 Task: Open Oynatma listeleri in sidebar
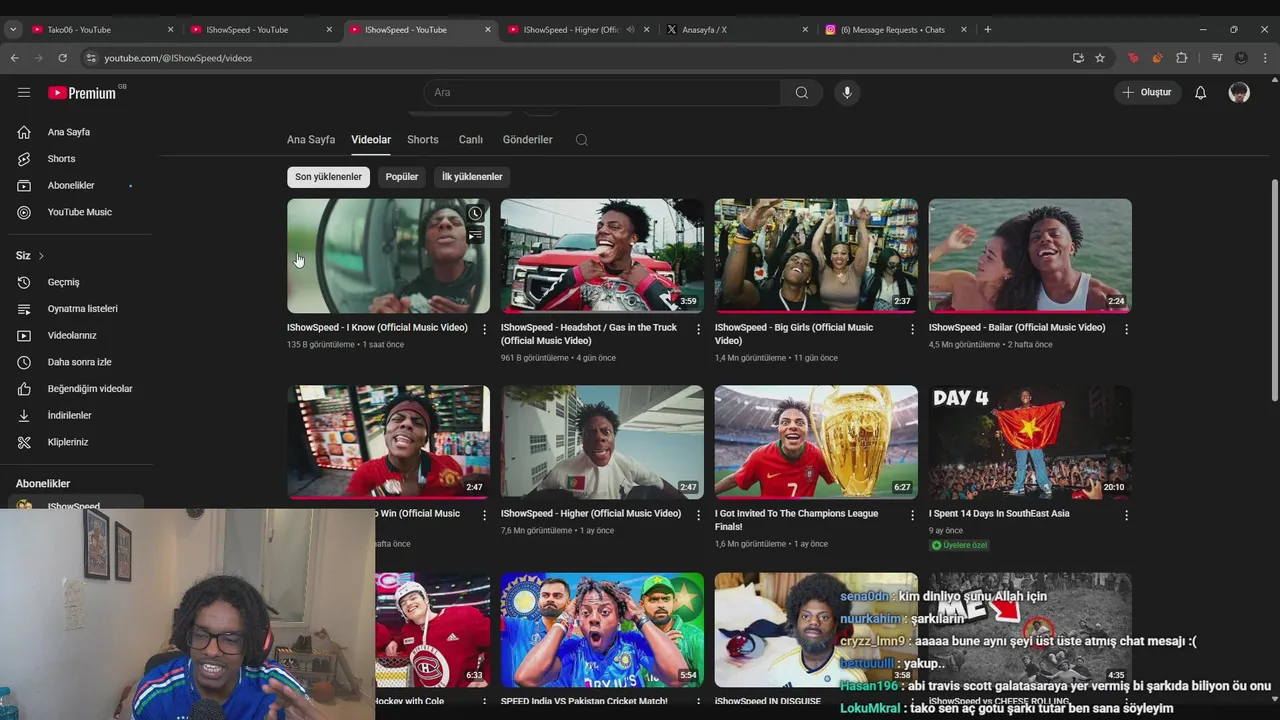(x=82, y=309)
